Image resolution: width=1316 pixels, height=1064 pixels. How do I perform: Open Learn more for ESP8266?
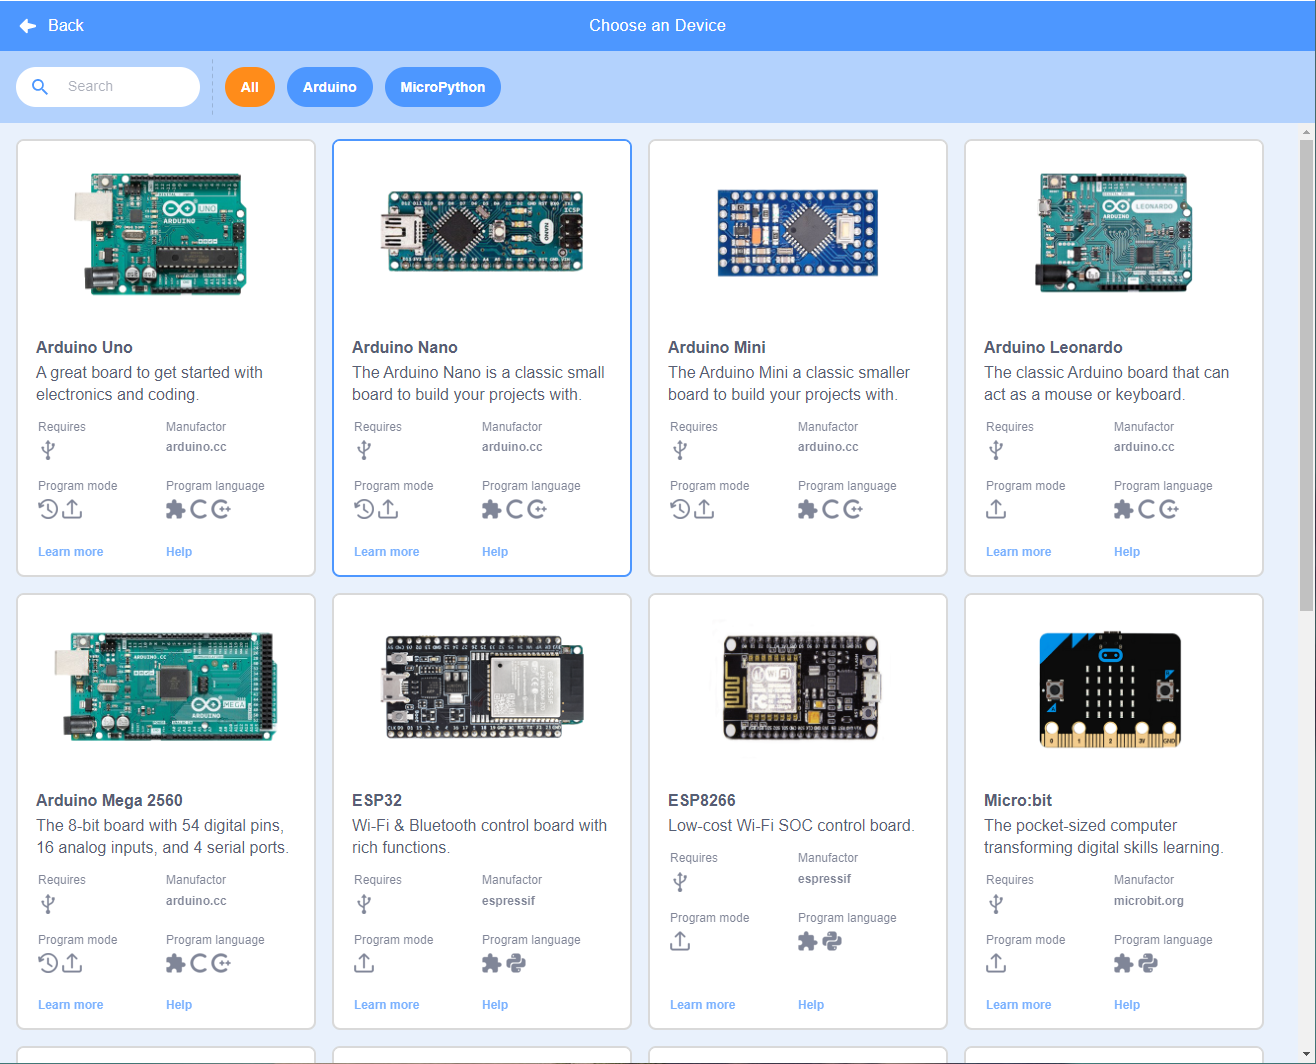(702, 1005)
